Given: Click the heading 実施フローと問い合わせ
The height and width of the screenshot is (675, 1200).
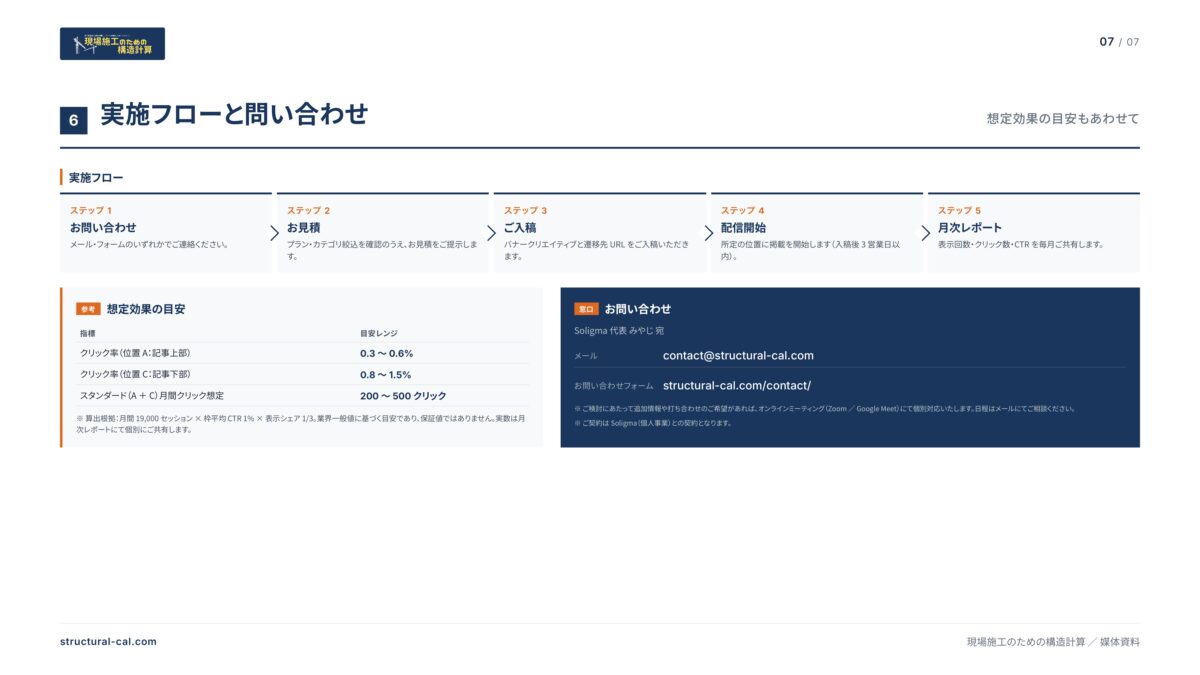Looking at the screenshot, I should [234, 115].
